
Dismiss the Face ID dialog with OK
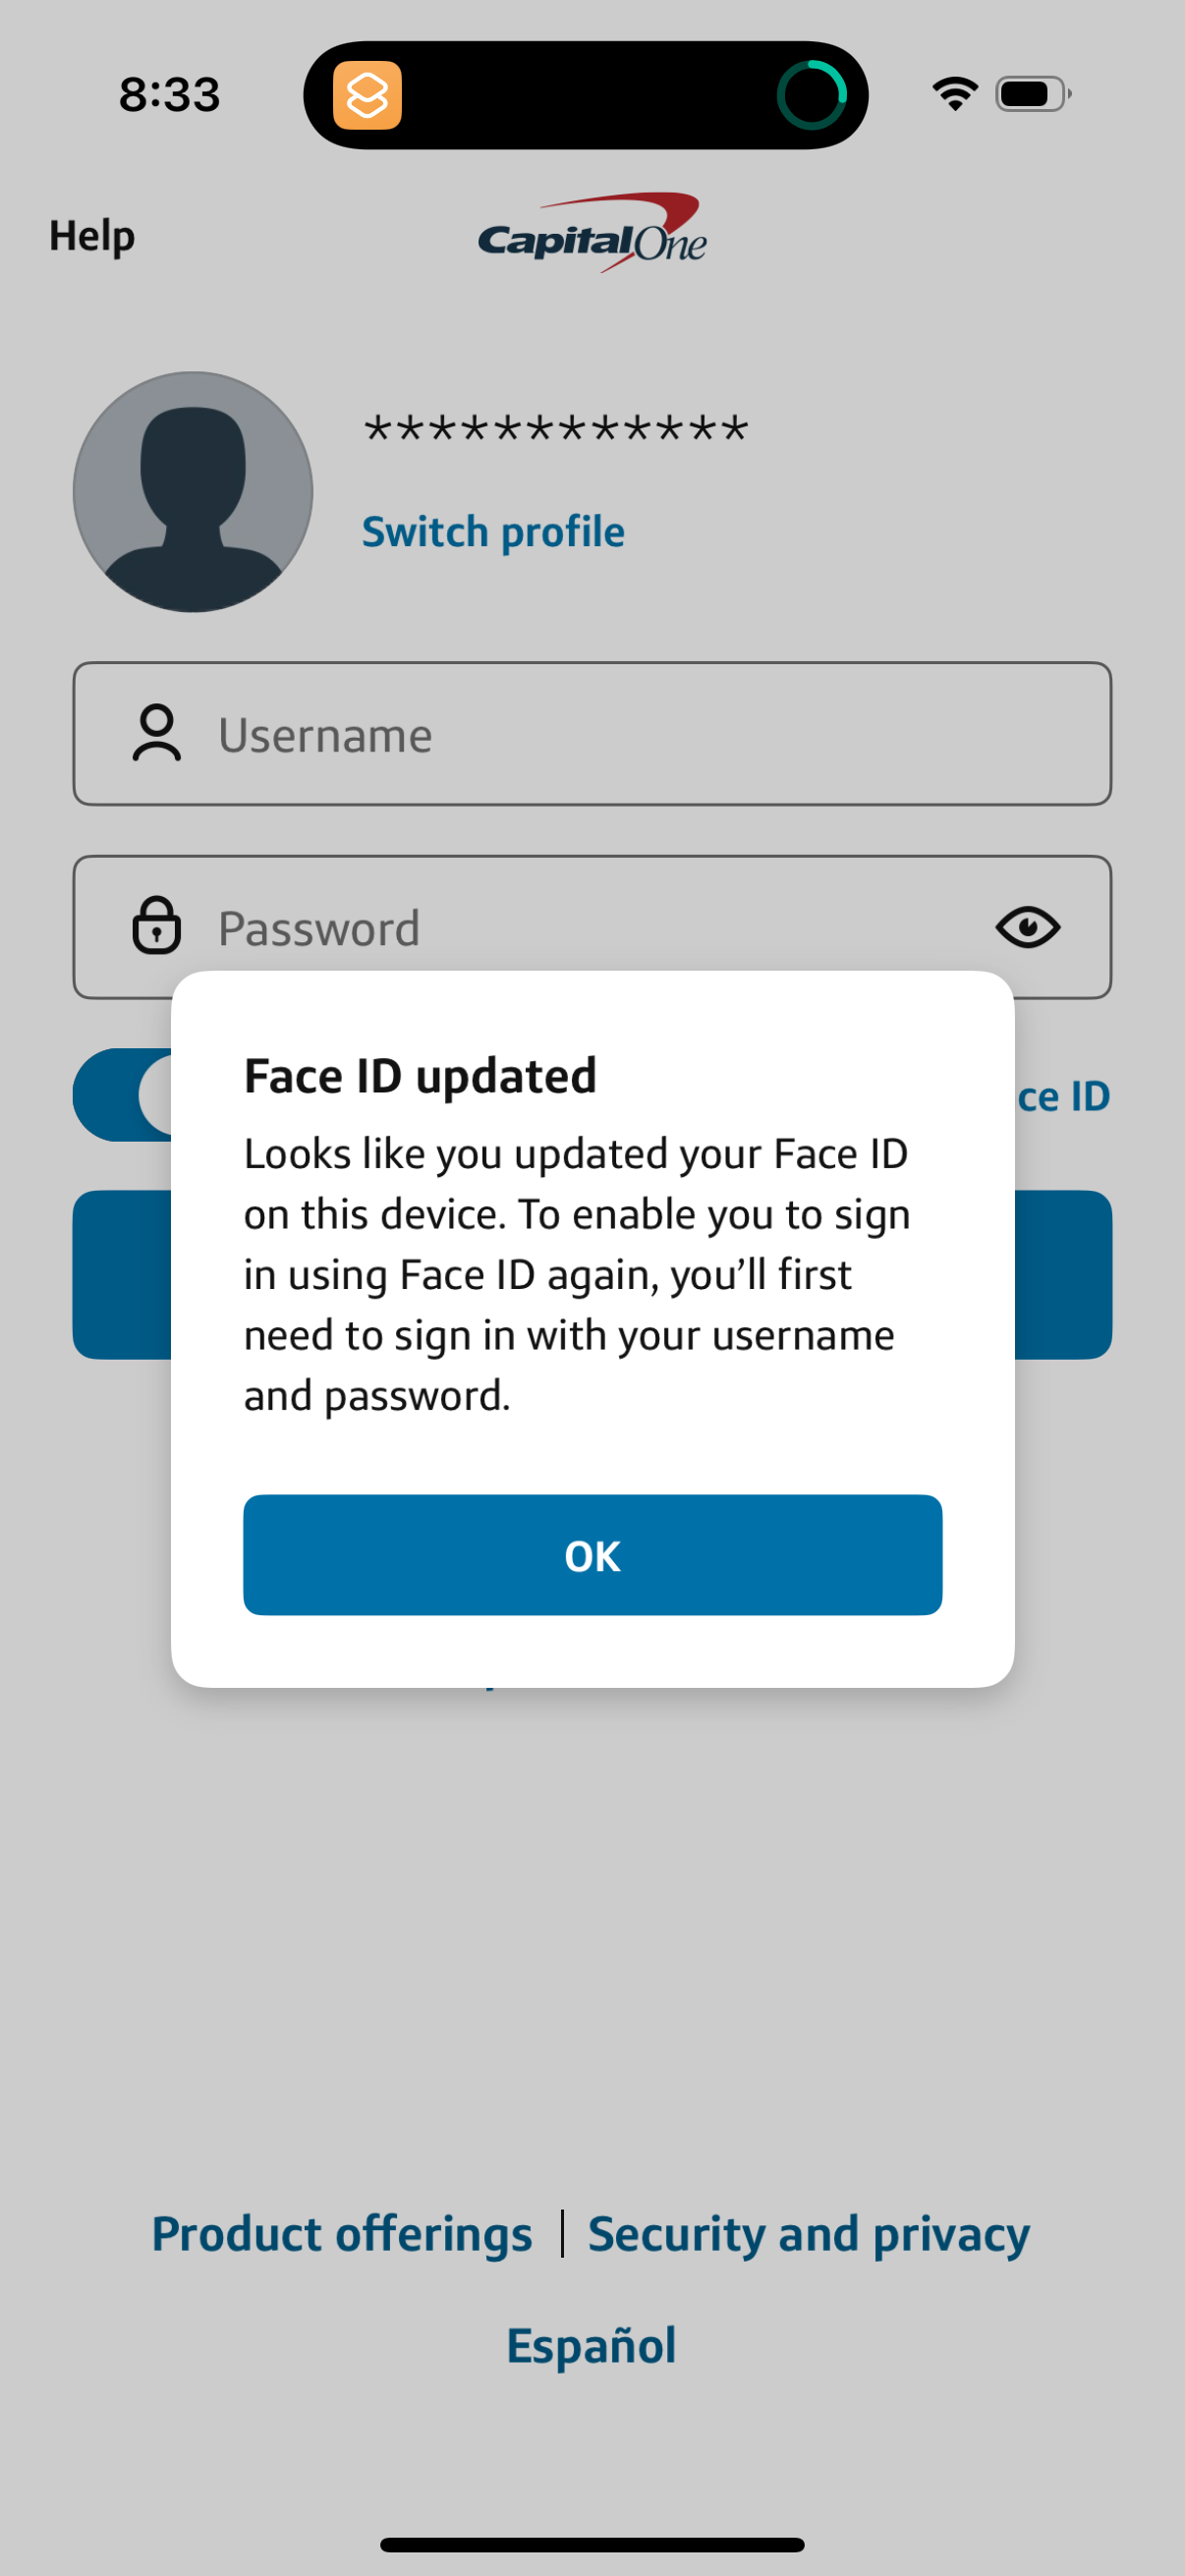click(x=592, y=1555)
